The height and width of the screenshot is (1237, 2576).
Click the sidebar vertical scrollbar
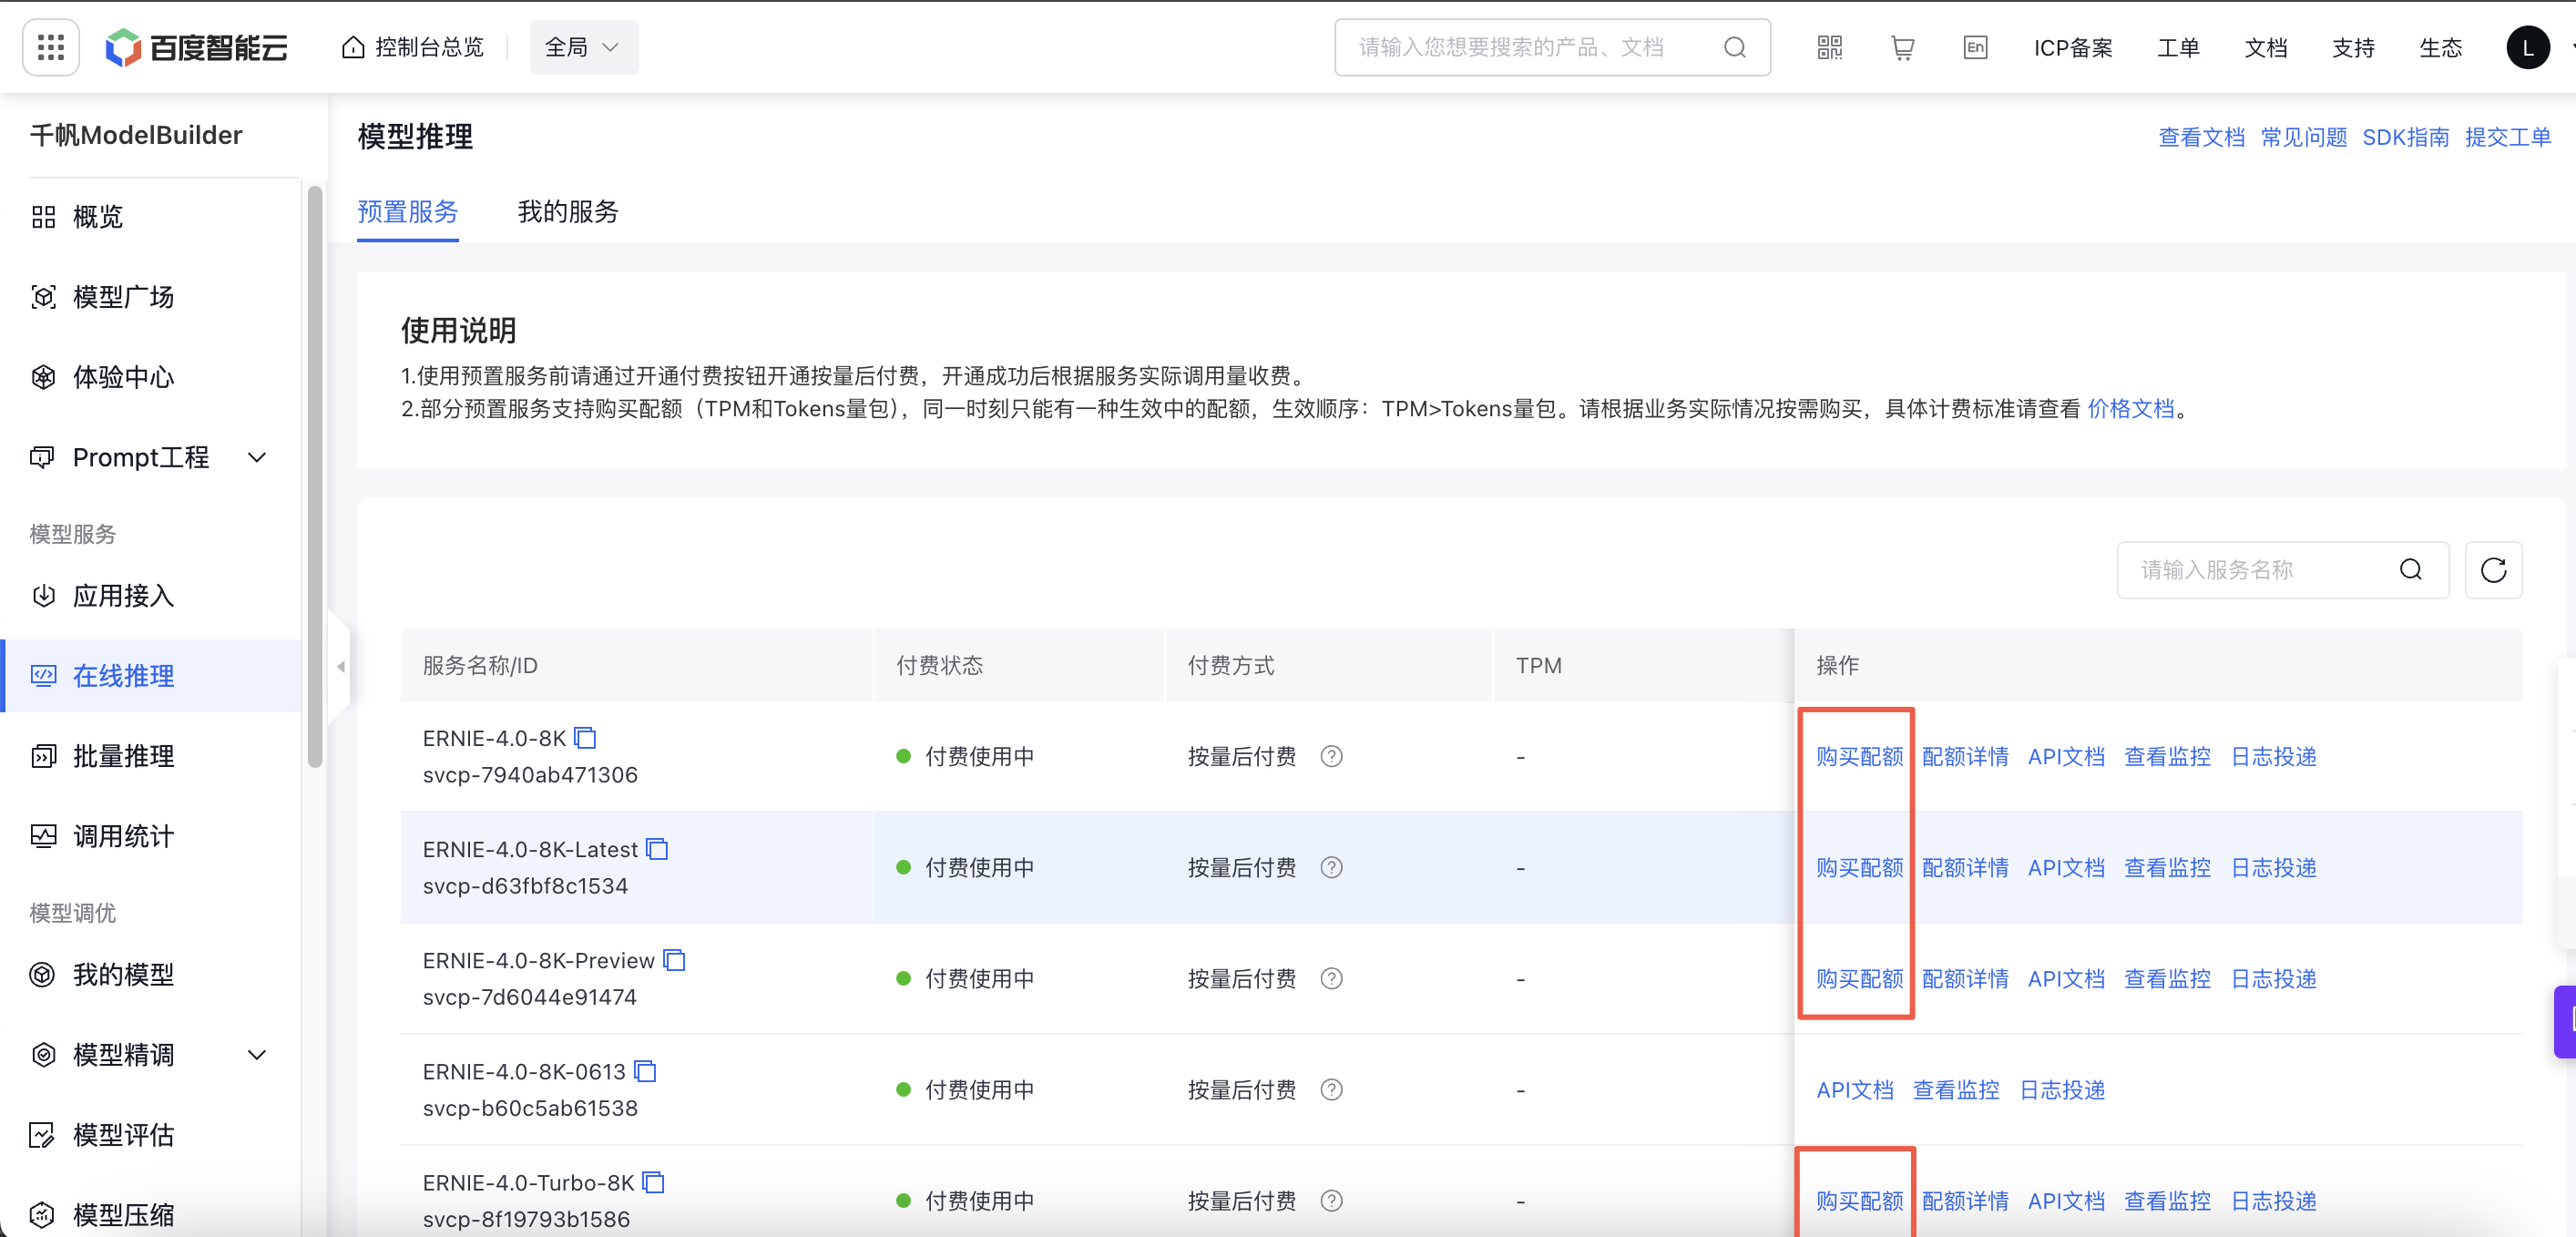click(315, 476)
